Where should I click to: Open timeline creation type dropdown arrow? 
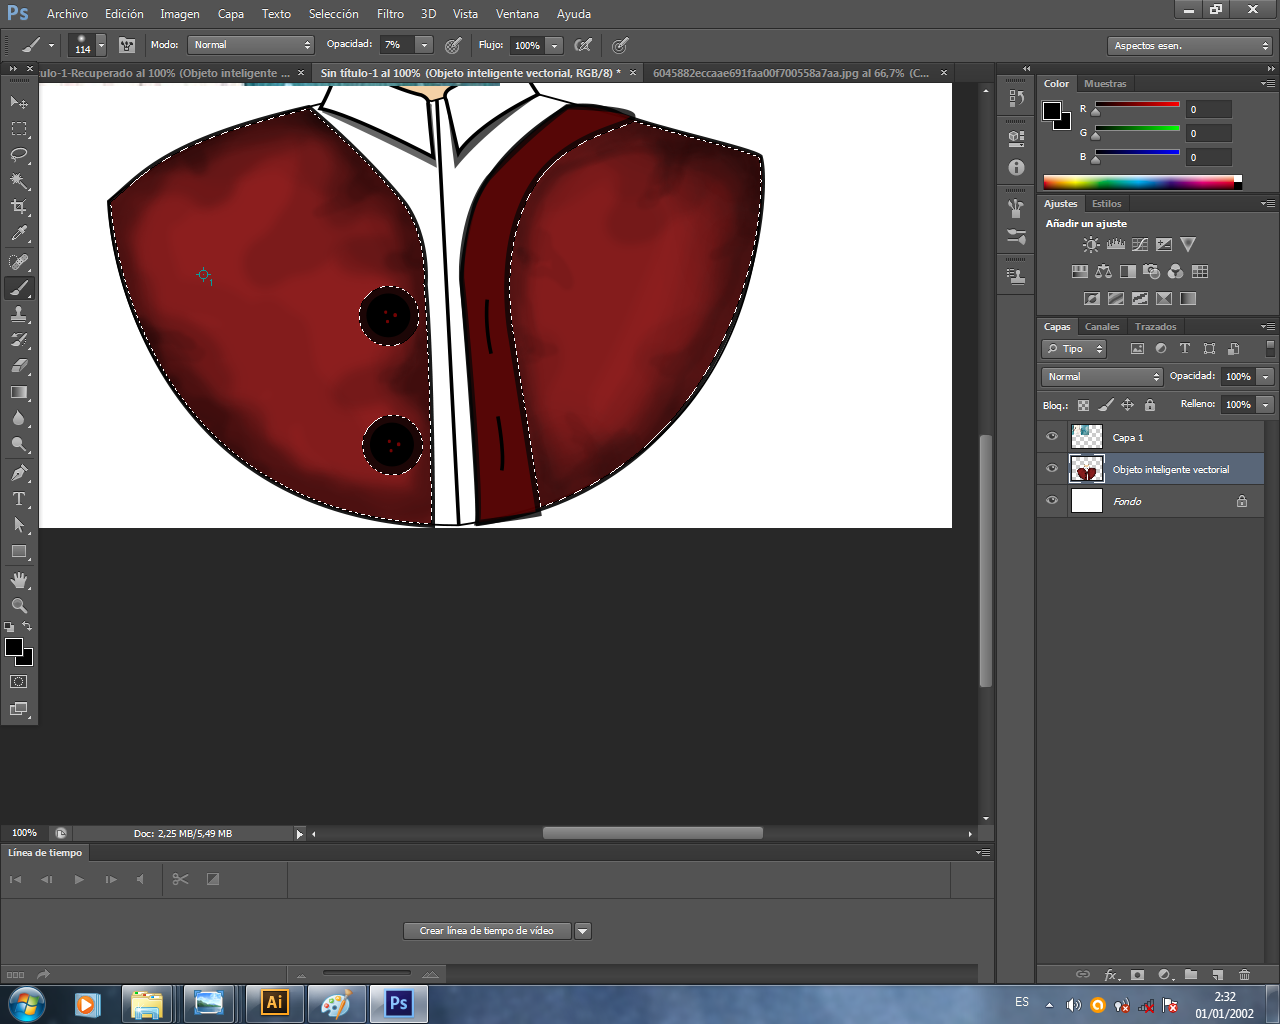[583, 931]
